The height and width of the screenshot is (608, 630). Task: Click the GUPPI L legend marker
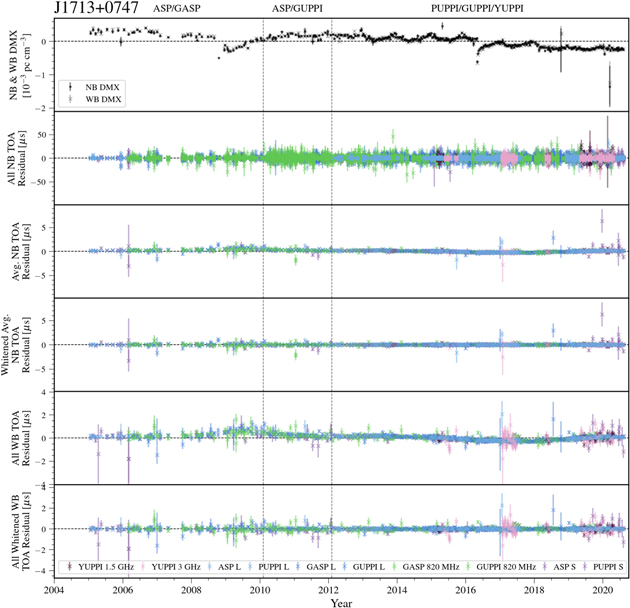(x=345, y=567)
